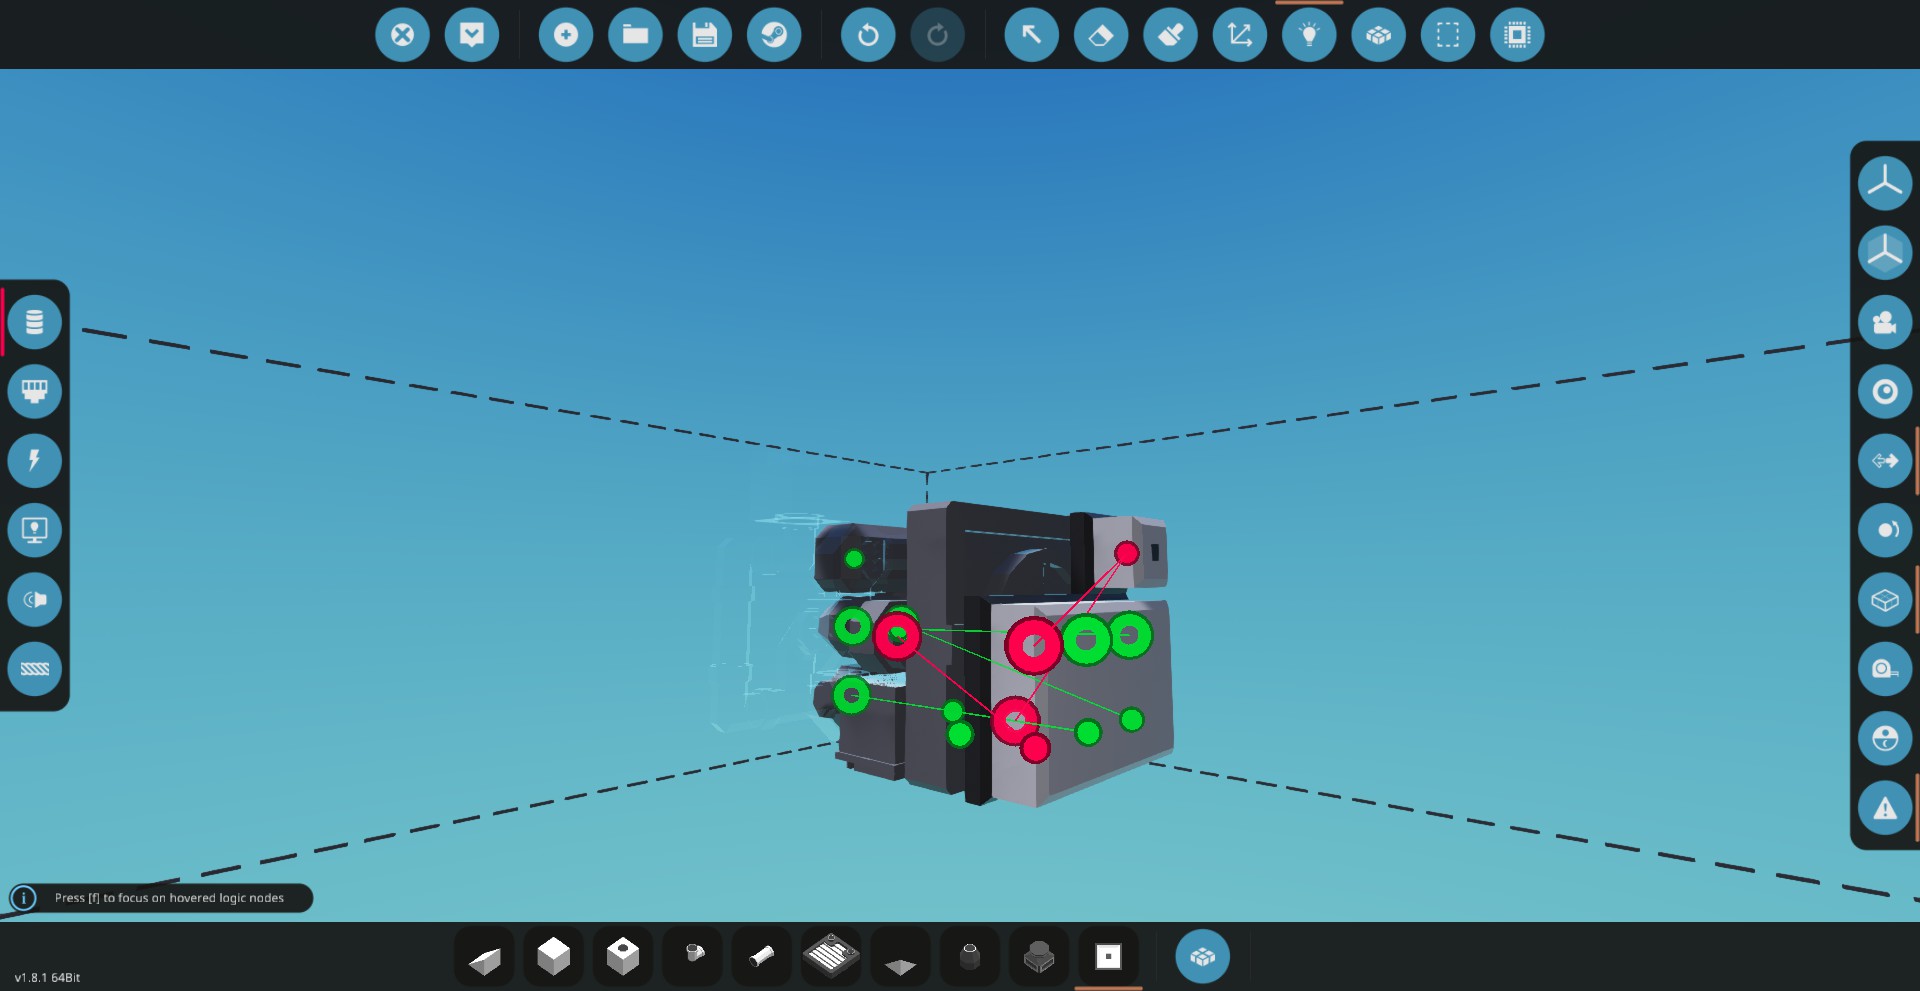Viewport: 1920px width, 991px height.
Task: Pick the striped grate plate from hotbar
Action: (x=831, y=958)
